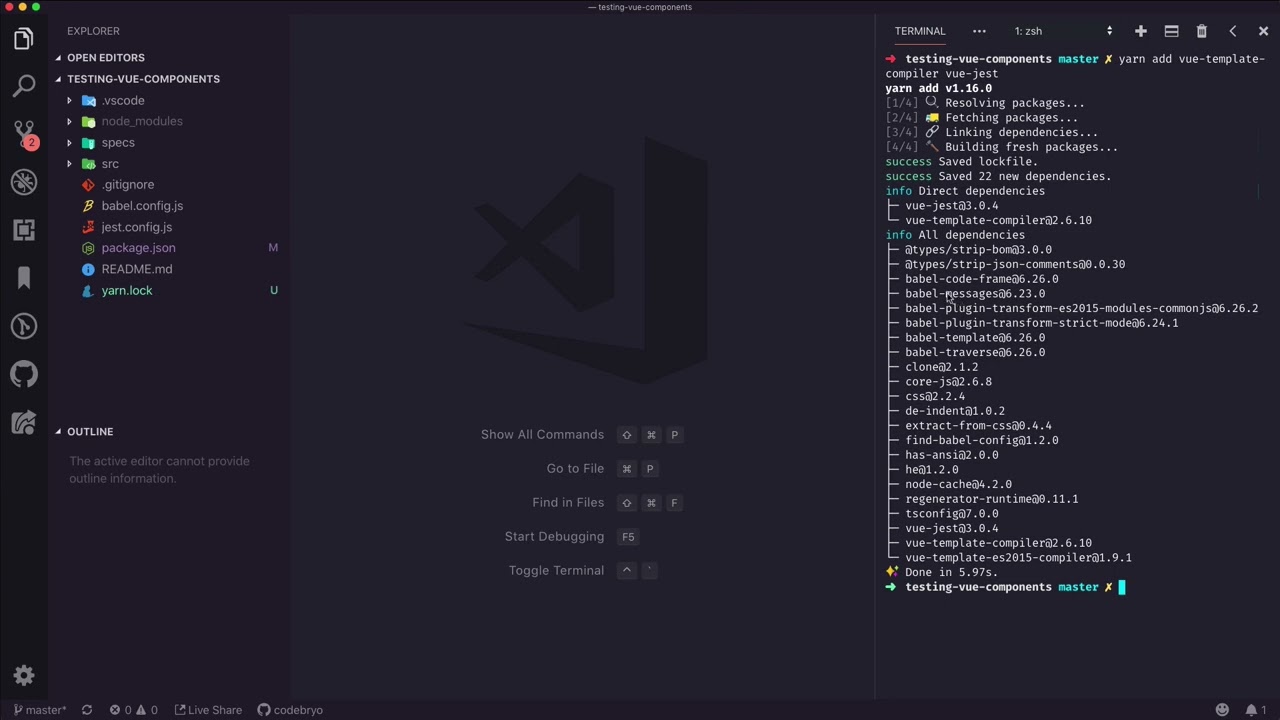This screenshot has height=720, width=1280.
Task: Open the Explorer view in activity bar
Action: tap(24, 39)
